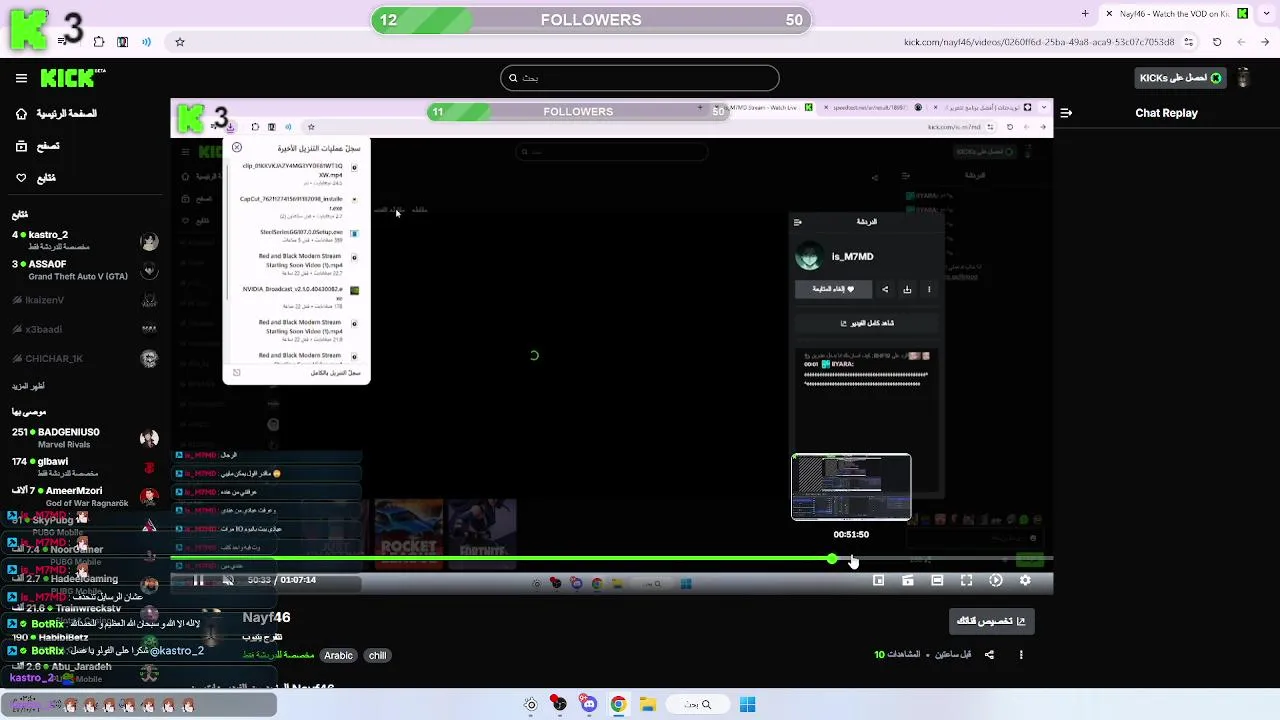Open Discord from the taskbar
This screenshot has width=1280, height=720.
coord(589,705)
